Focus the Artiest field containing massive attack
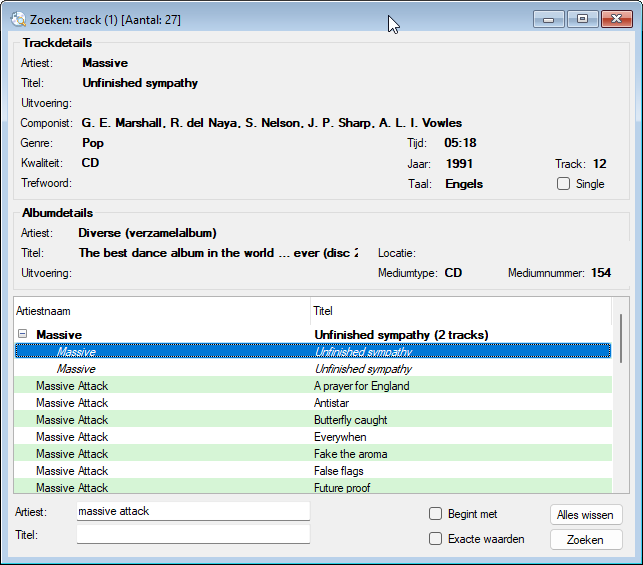 pos(193,511)
